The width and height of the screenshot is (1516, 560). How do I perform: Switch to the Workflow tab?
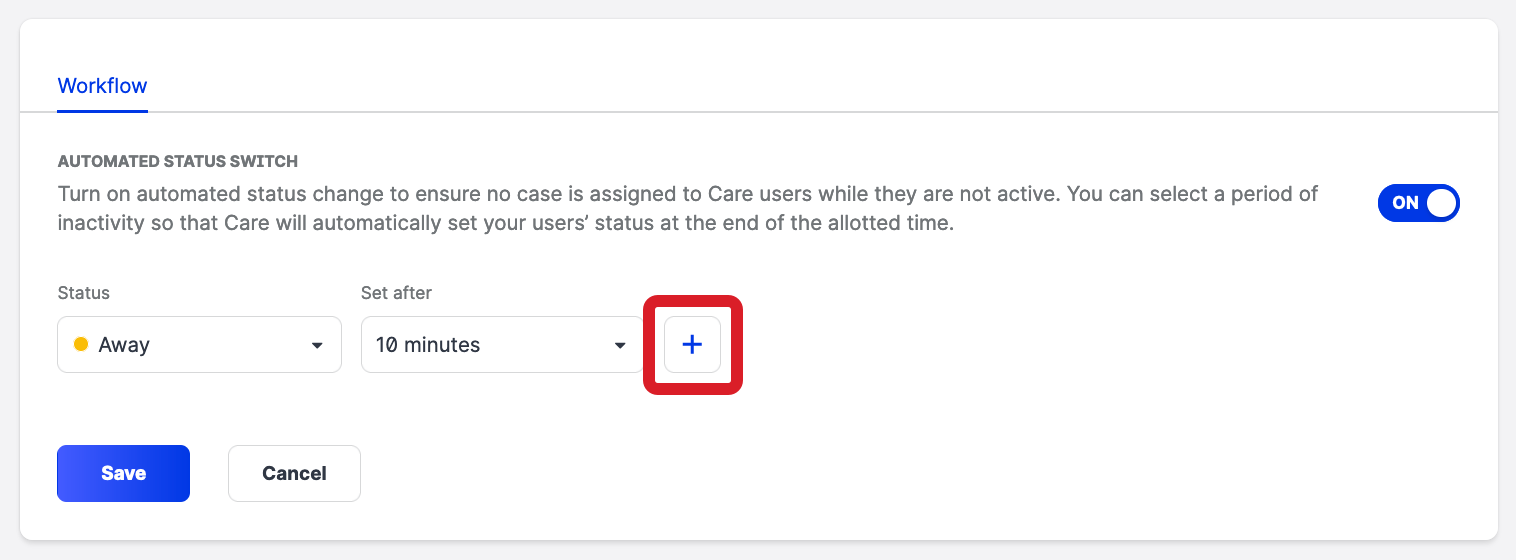(102, 86)
